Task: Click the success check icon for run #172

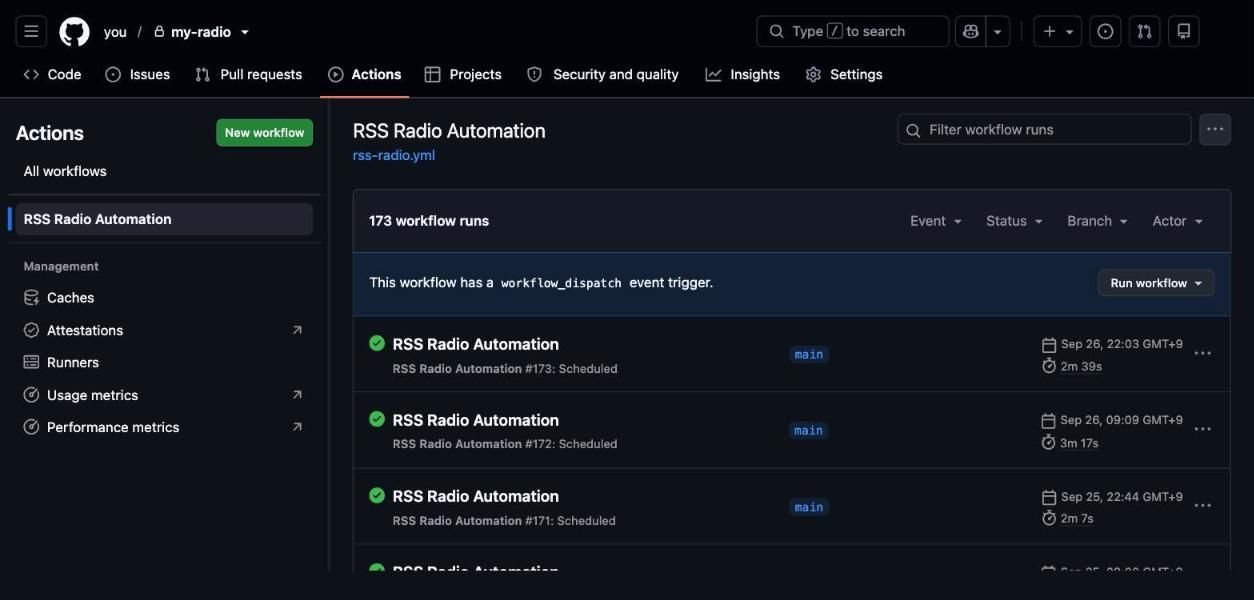Action: click(x=377, y=419)
